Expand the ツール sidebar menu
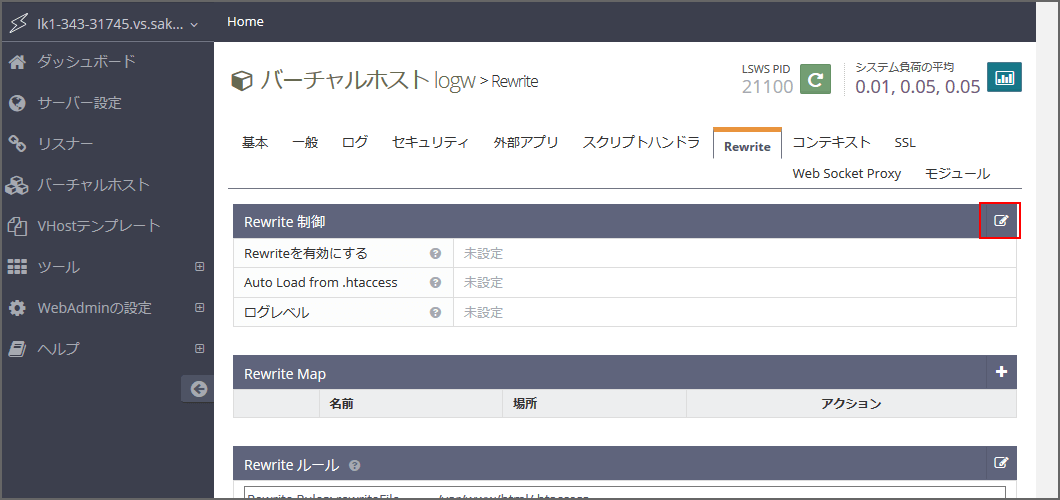Viewport: 1060px width, 500px height. [199, 267]
